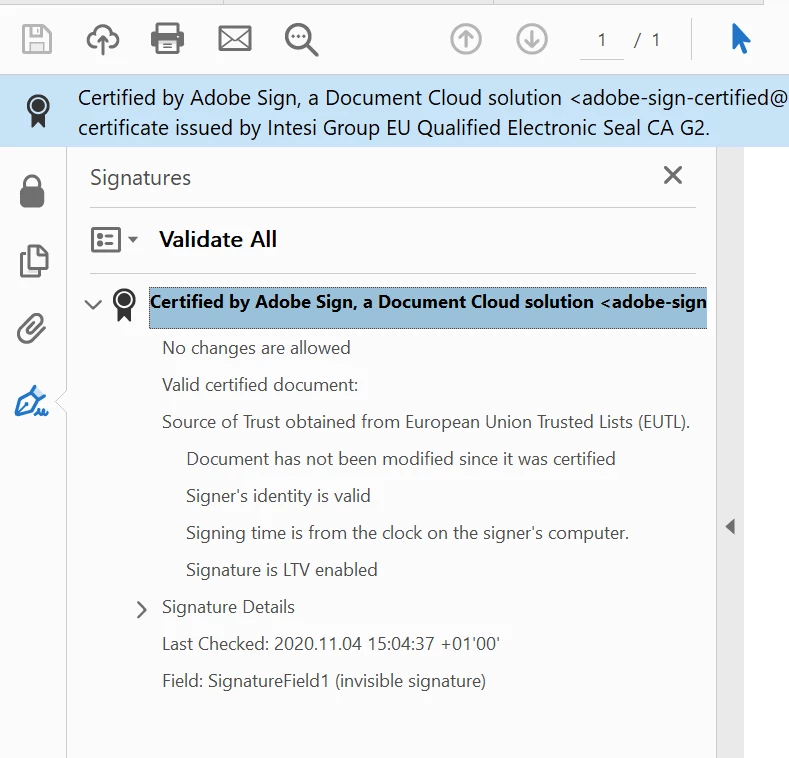This screenshot has height=758, width=789.
Task: Send file by email envelope icon
Action: (235, 39)
